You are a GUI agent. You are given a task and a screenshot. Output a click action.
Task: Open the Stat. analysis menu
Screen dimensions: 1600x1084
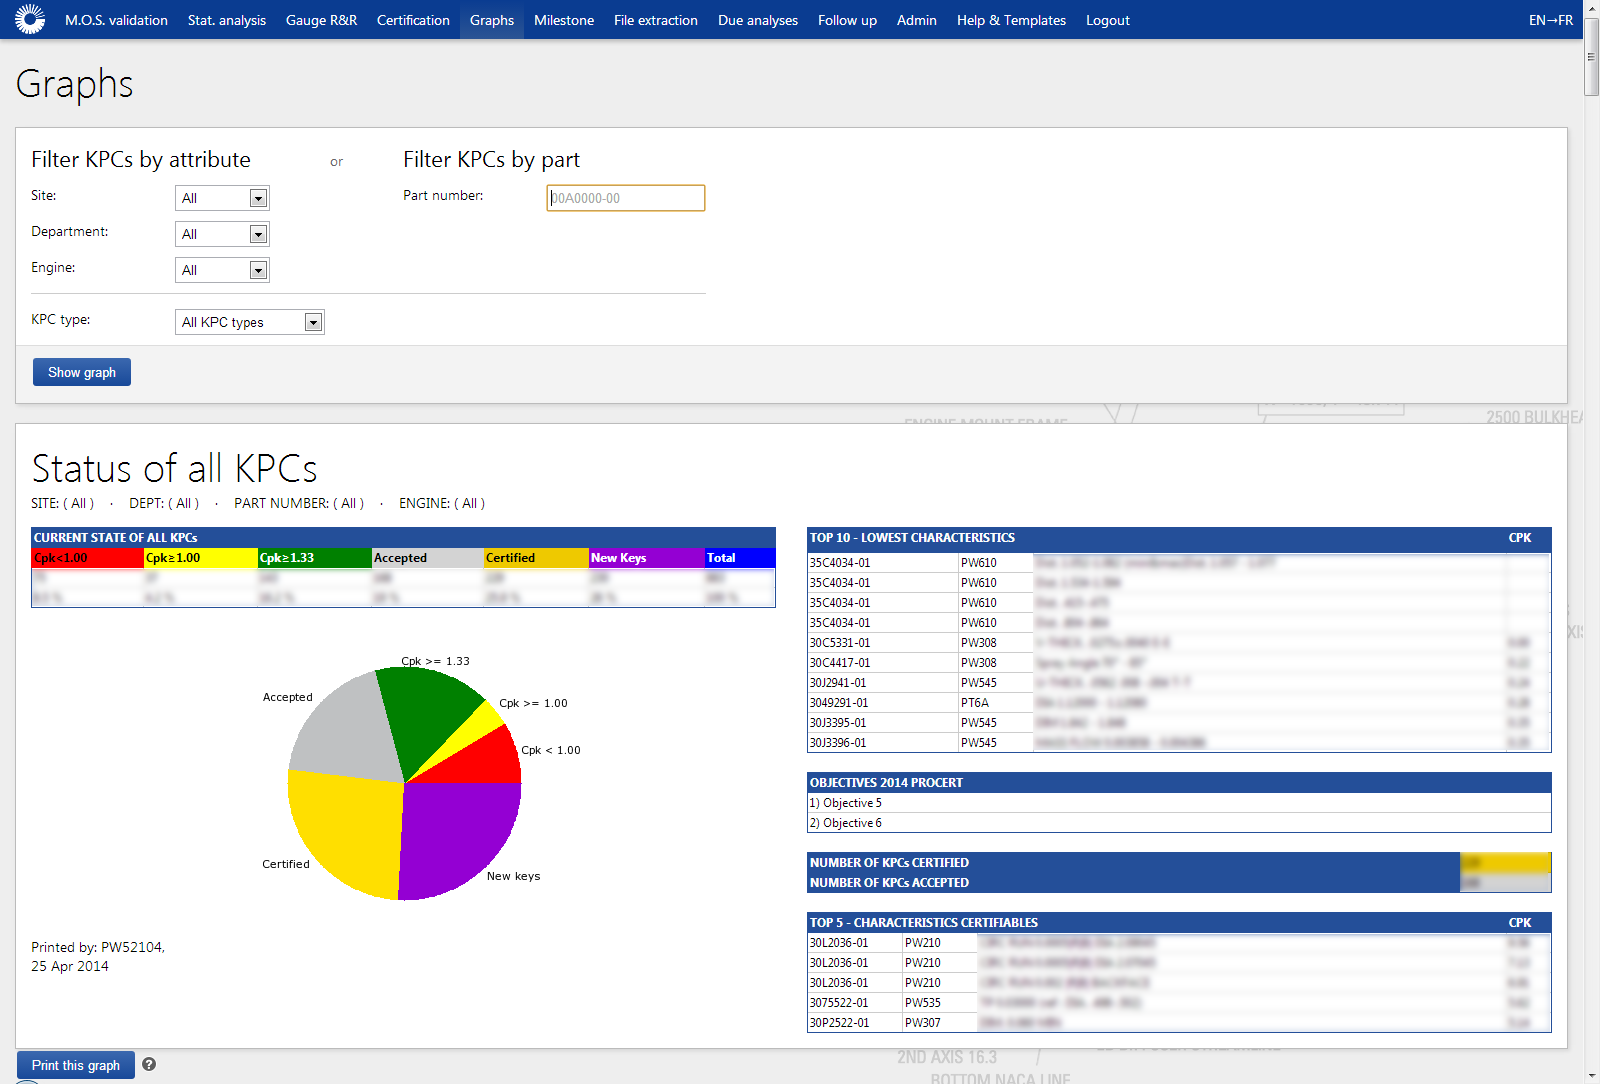227,20
